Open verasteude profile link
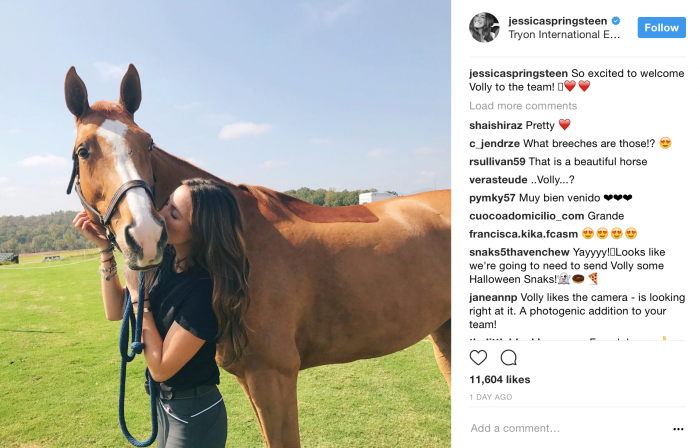The width and height of the screenshot is (700, 448). (x=498, y=180)
